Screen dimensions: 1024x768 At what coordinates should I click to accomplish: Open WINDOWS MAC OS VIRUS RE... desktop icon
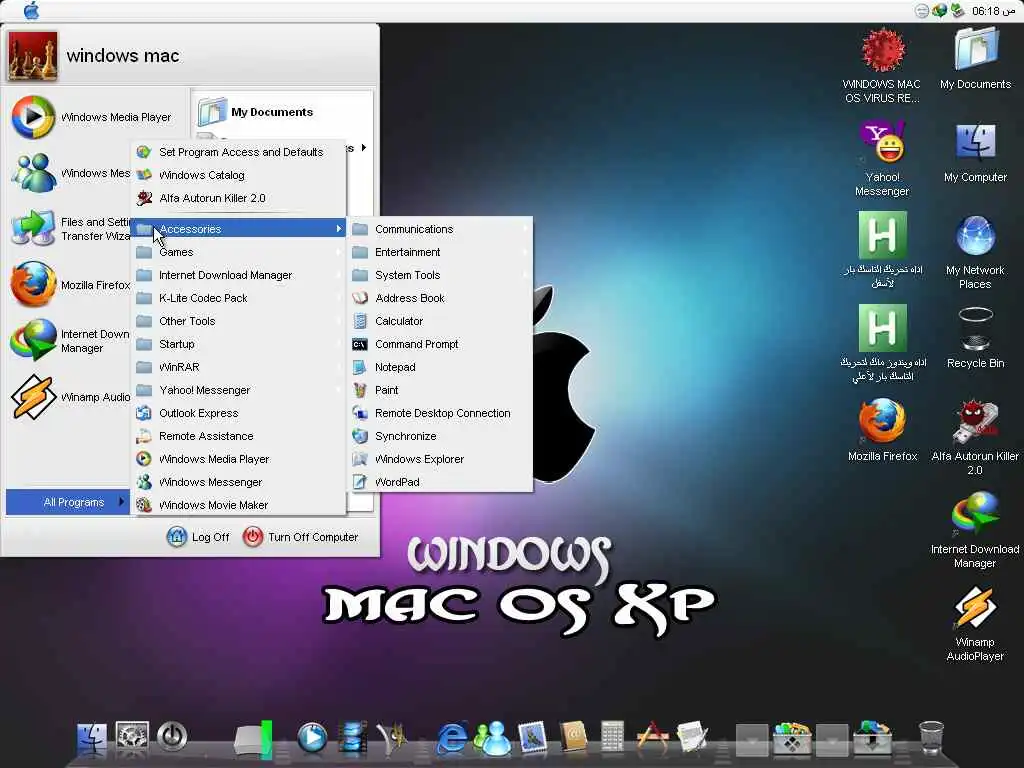(882, 65)
